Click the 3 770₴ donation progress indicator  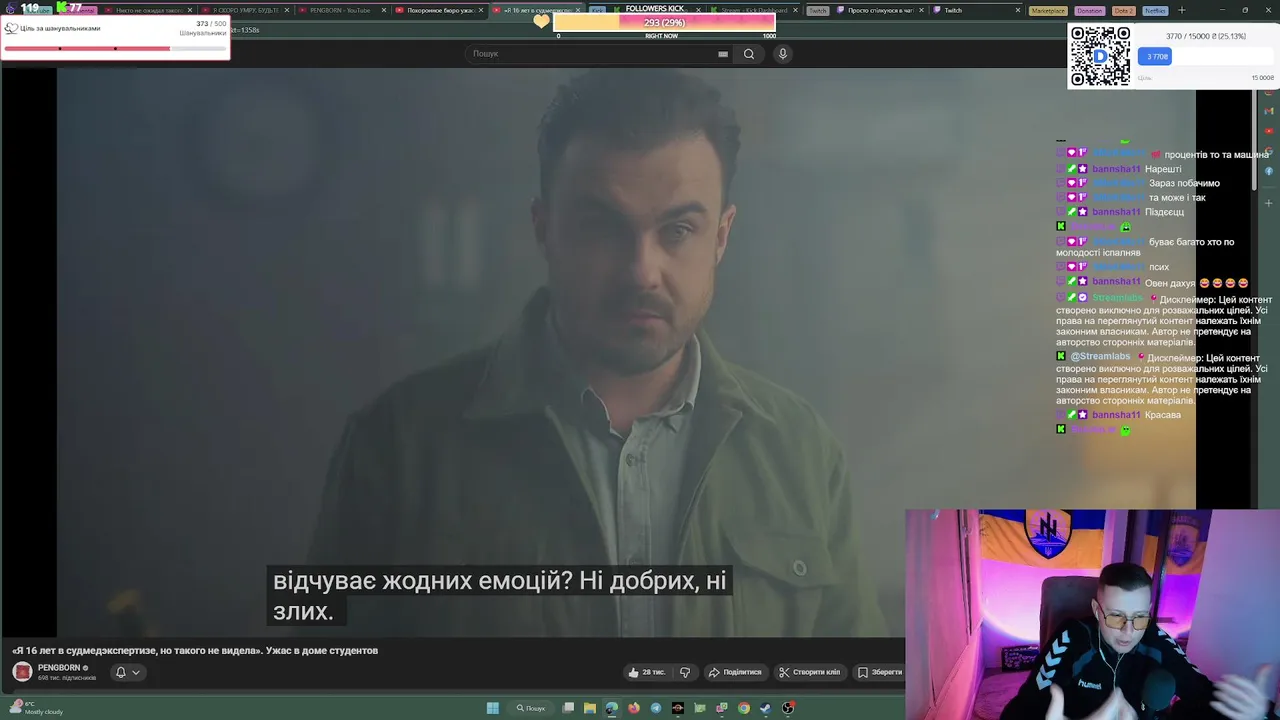tap(1154, 57)
